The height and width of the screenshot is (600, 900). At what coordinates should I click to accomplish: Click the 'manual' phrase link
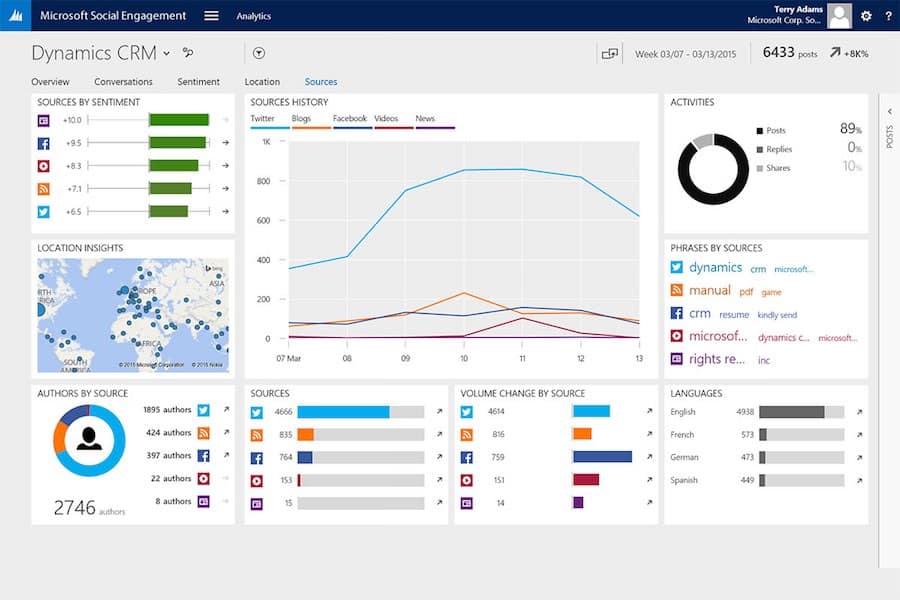(709, 291)
